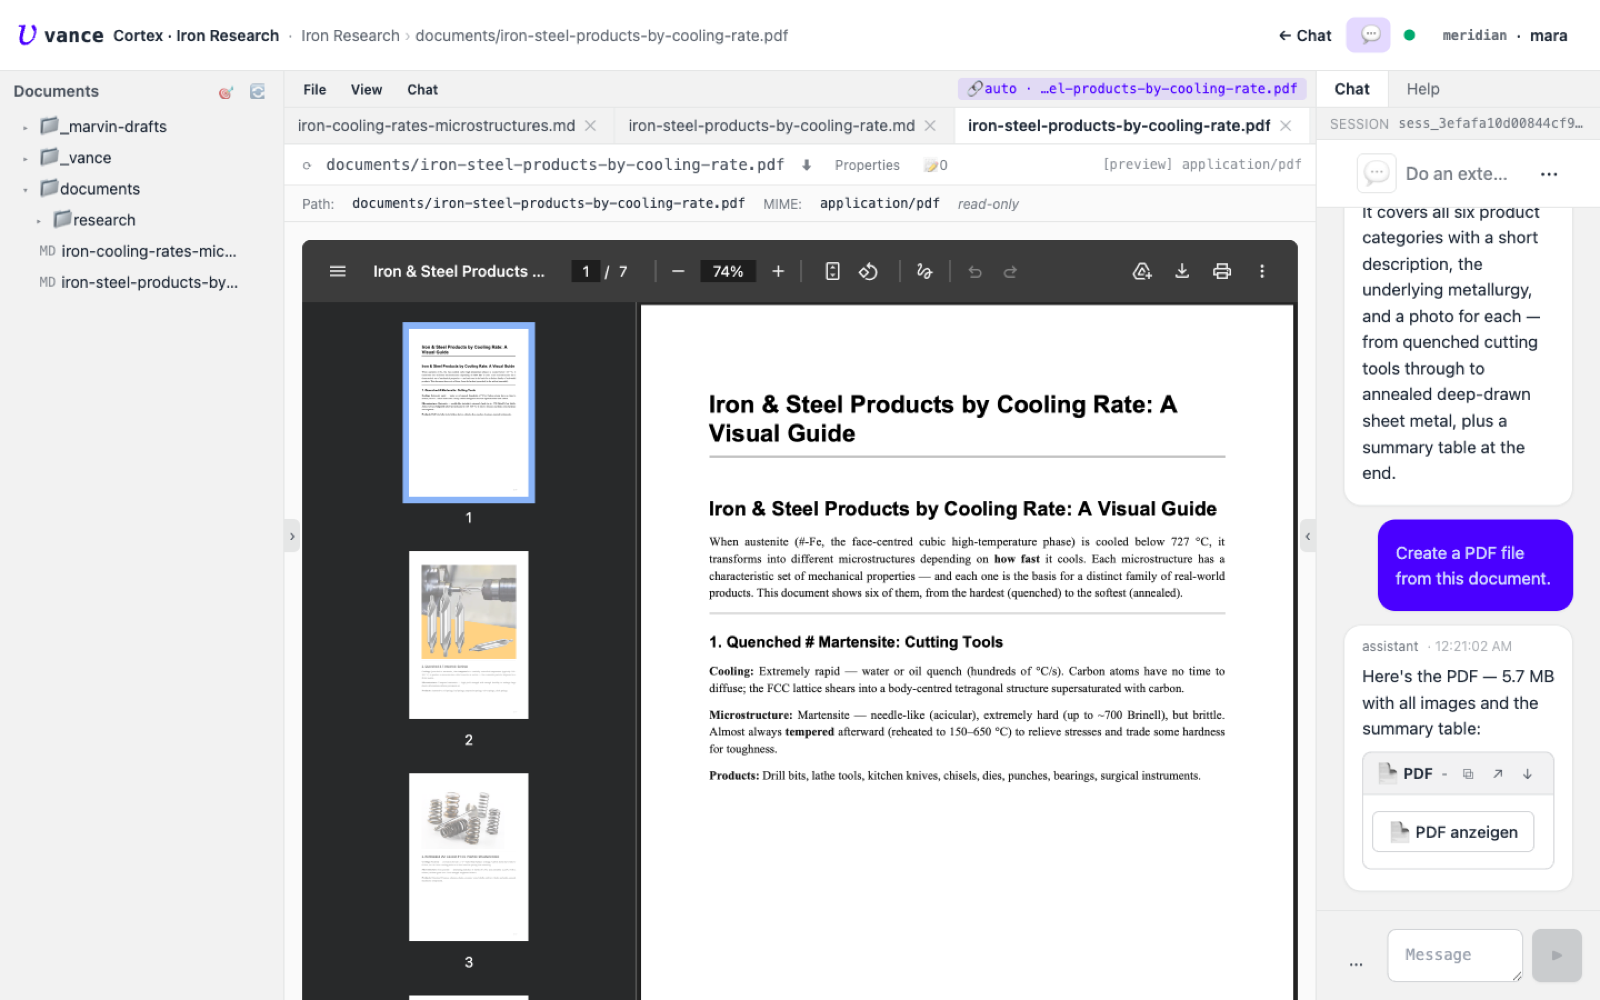Collapse the right chat panel
Screen dimensions: 1600x1000
tap(1308, 537)
